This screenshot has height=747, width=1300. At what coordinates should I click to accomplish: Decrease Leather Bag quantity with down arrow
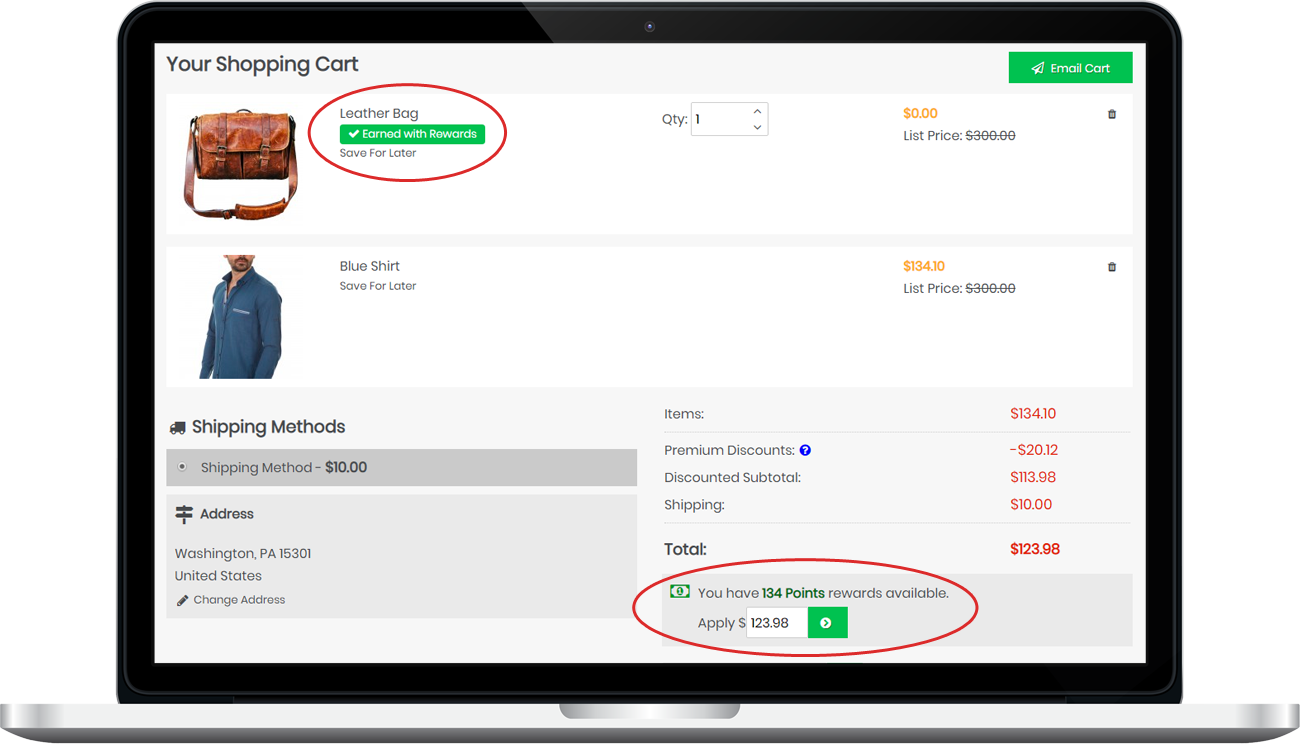coord(757,127)
